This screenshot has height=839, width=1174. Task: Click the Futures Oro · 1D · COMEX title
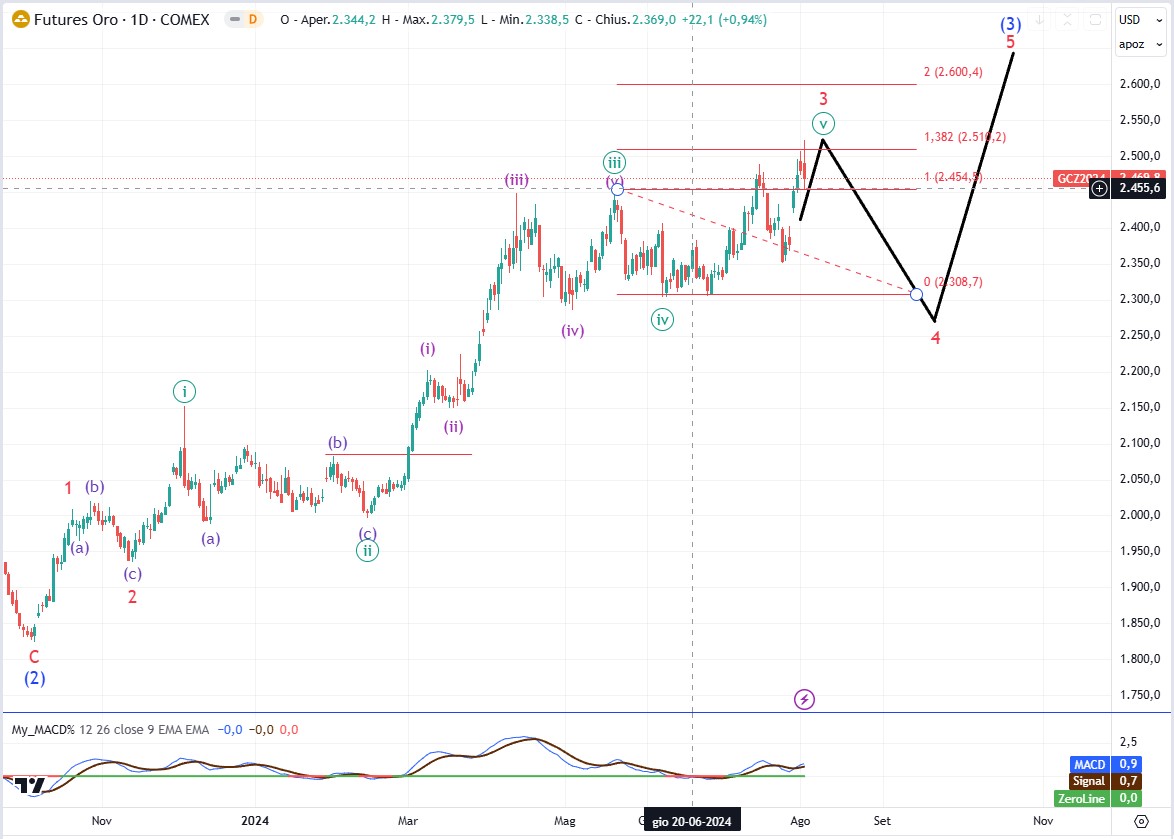(x=121, y=20)
